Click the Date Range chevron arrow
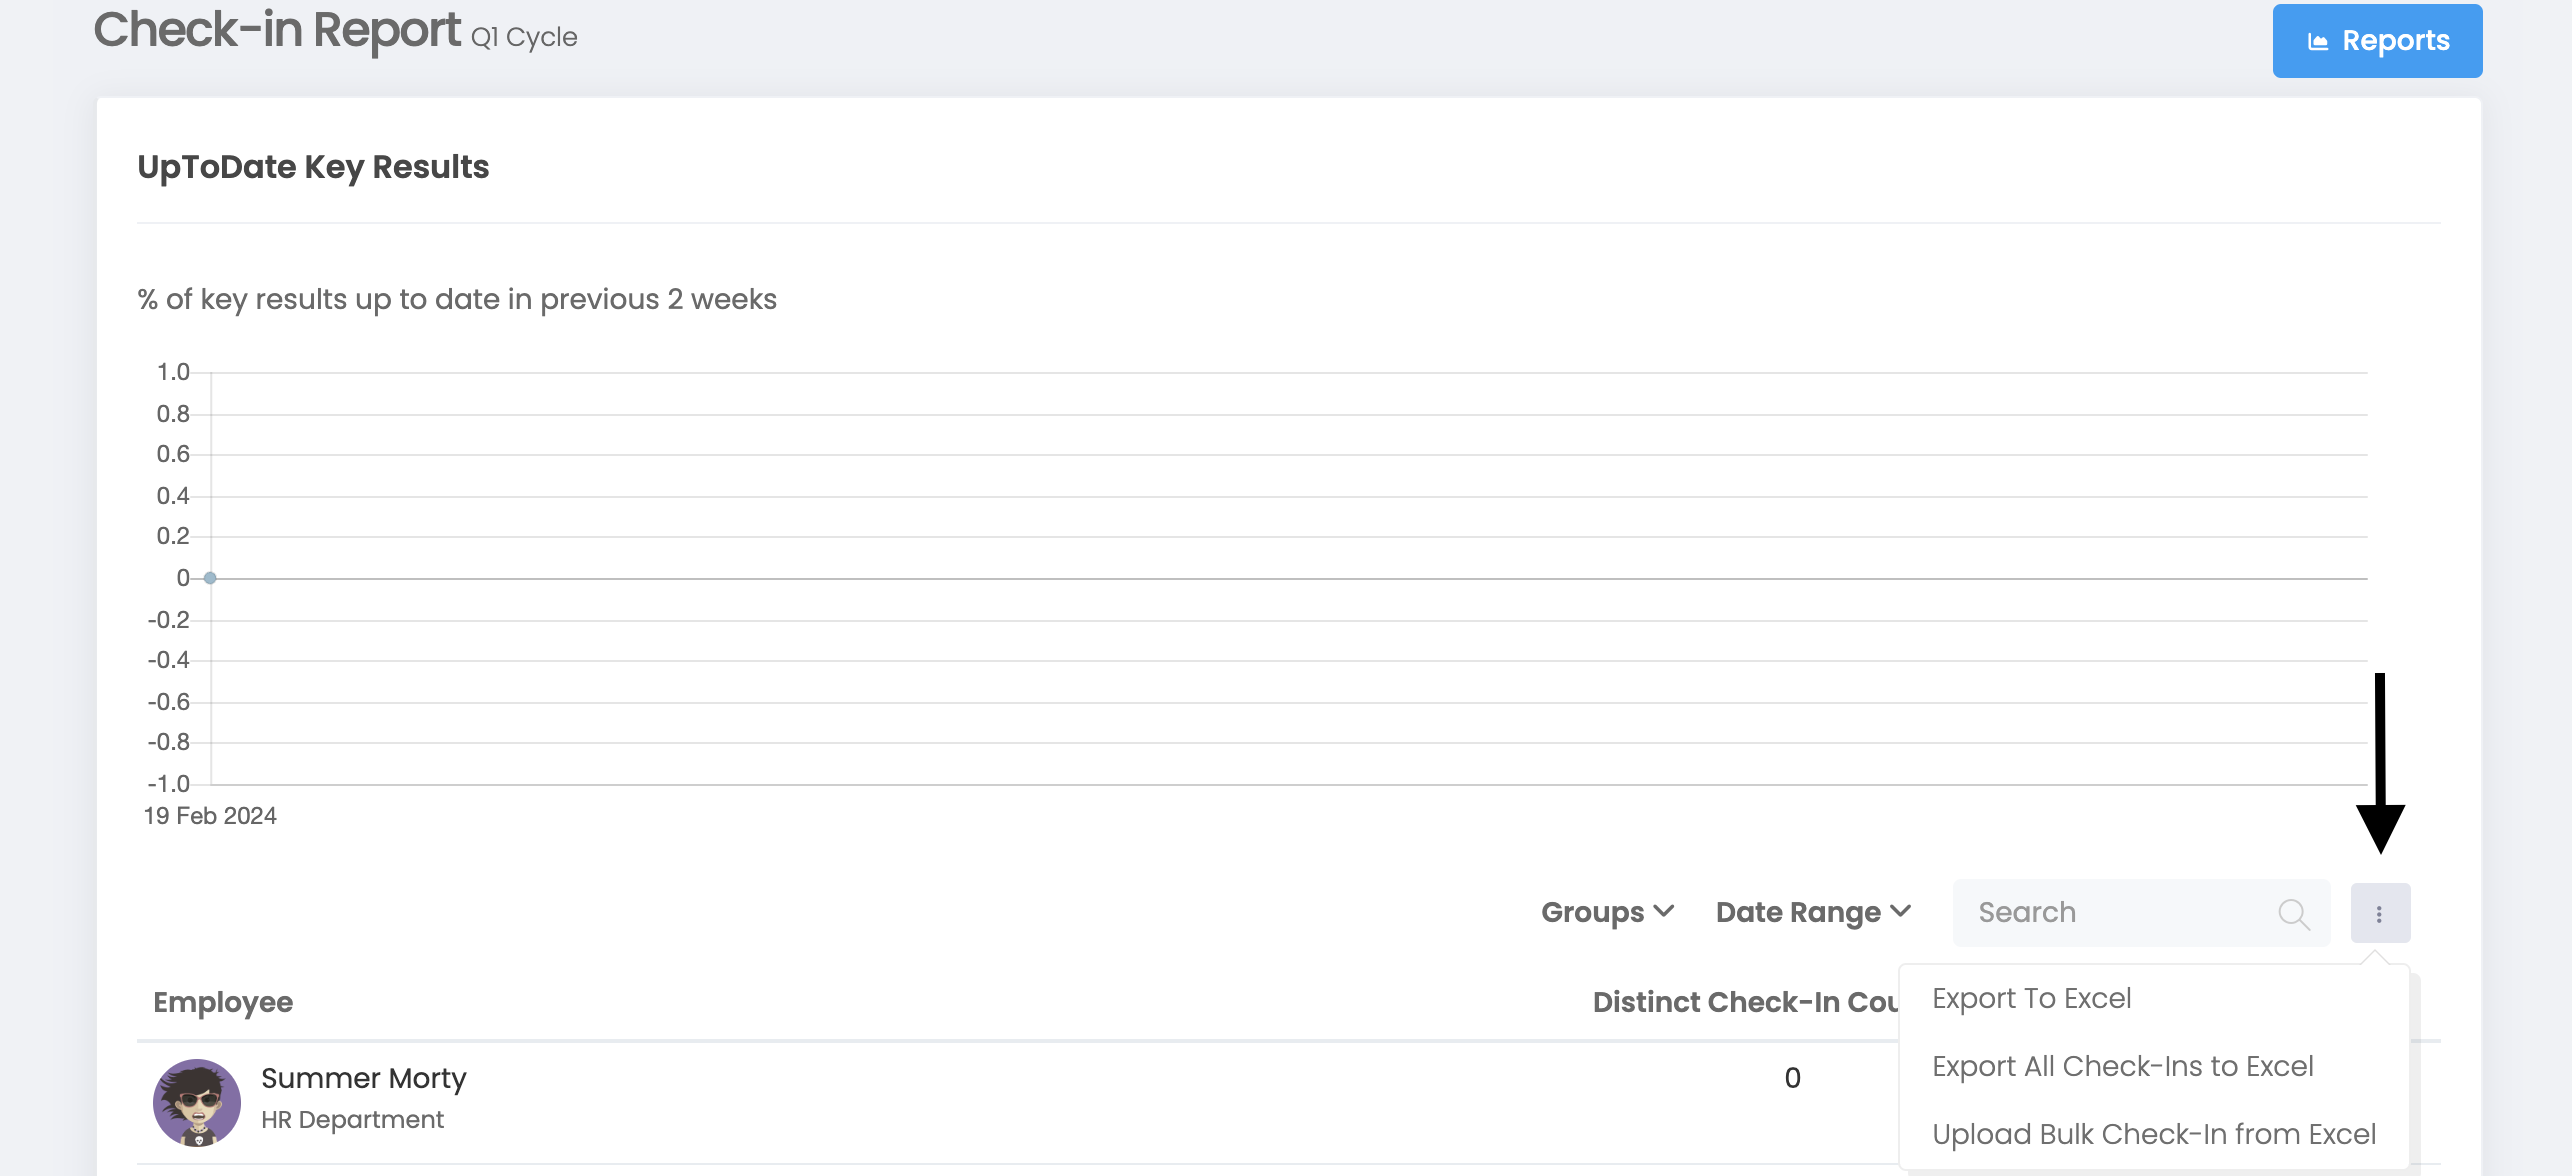 (x=1901, y=911)
